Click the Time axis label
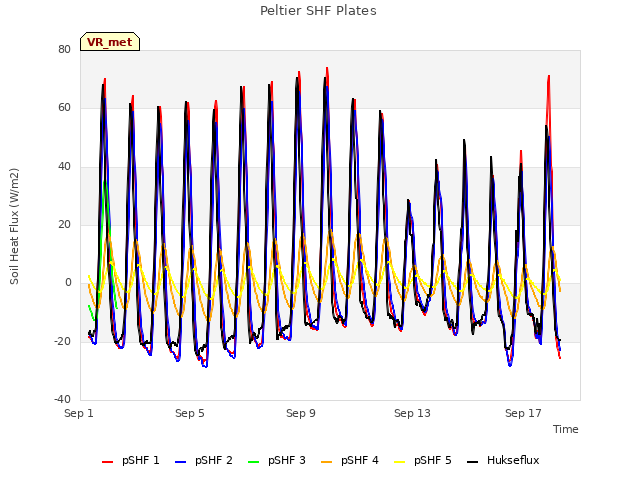The height and width of the screenshot is (480, 640). tap(566, 429)
